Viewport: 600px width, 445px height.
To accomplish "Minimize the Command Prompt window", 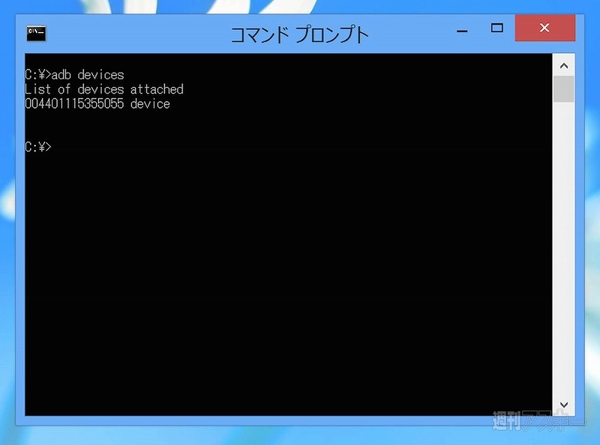I will [x=462, y=31].
